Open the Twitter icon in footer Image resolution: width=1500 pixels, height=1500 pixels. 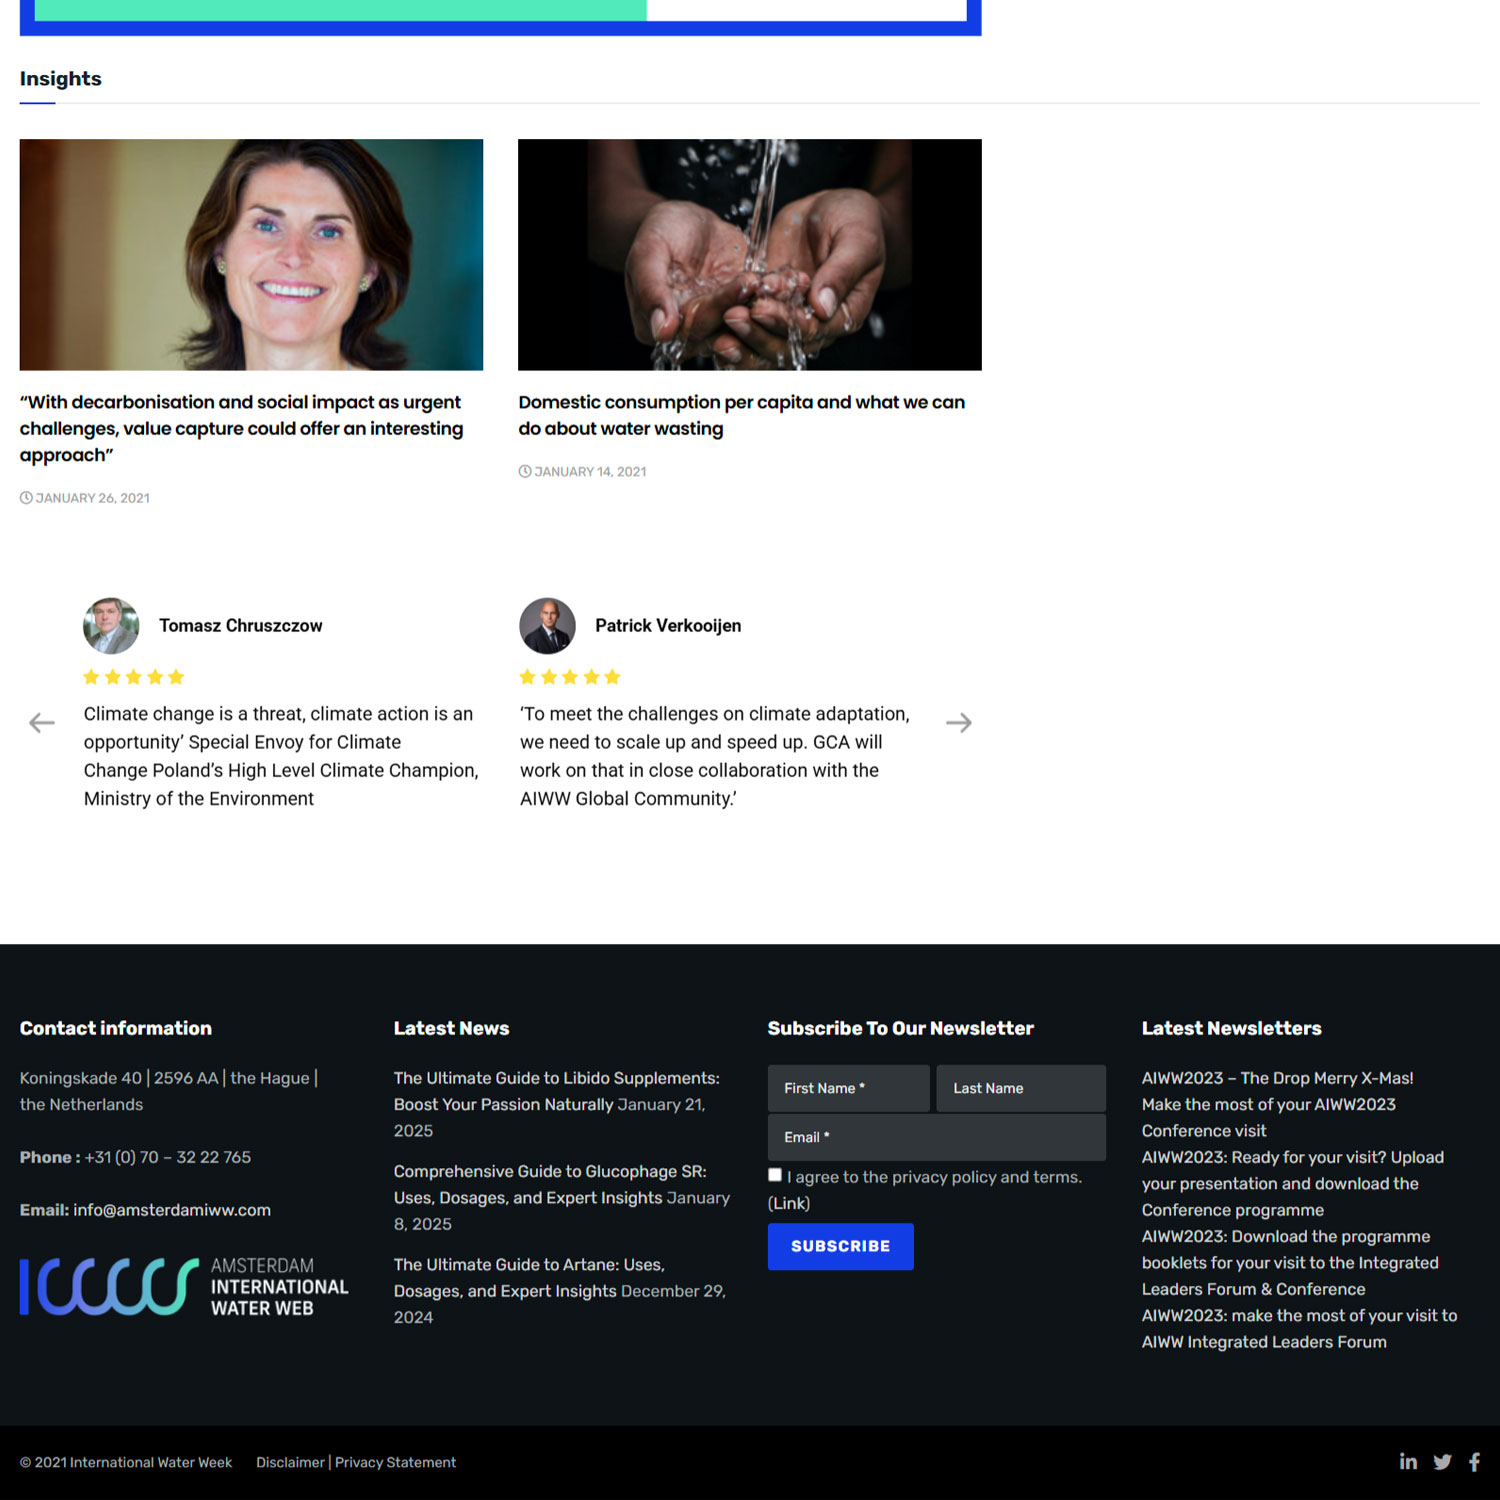(x=1442, y=1462)
